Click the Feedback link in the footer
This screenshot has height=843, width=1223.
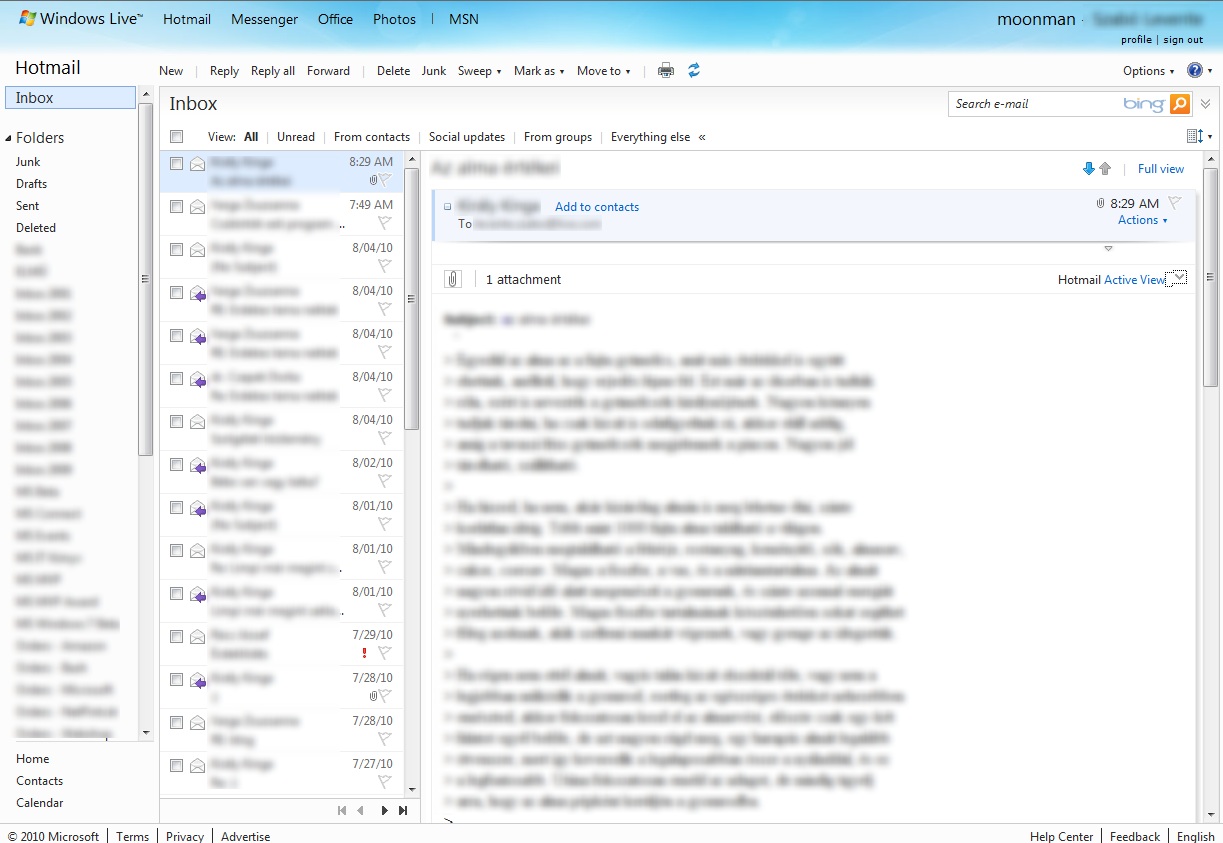pos(1135,837)
